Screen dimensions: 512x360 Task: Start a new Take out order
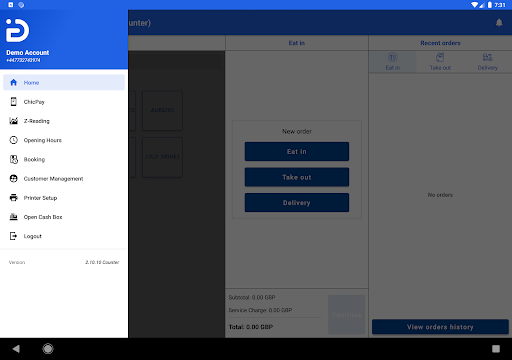coord(297,177)
